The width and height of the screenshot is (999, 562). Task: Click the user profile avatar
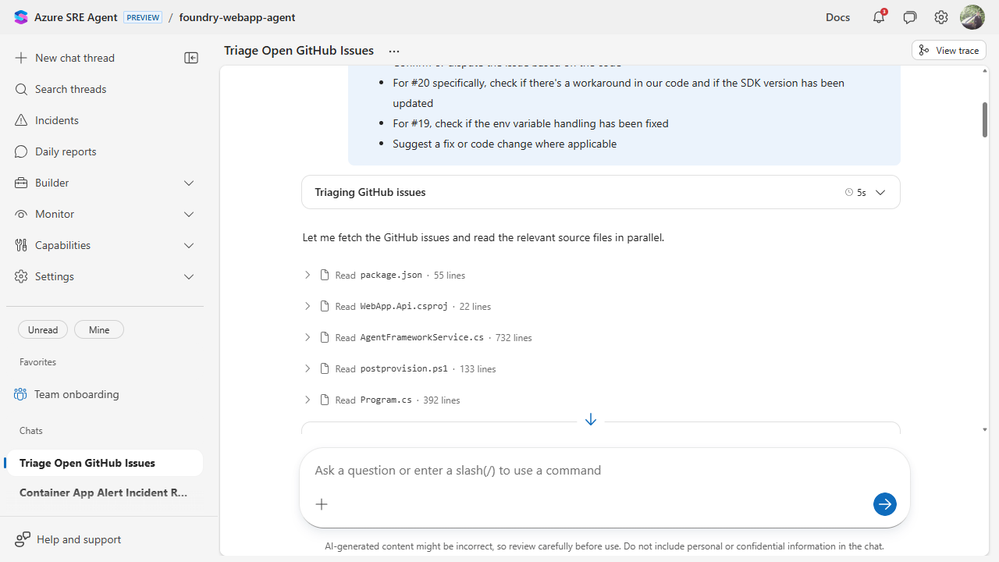pyautogui.click(x=972, y=17)
